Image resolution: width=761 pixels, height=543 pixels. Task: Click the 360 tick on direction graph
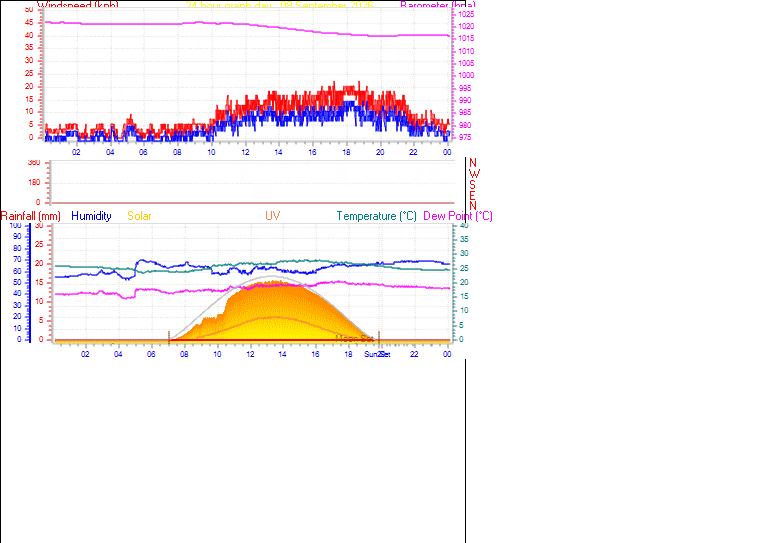pos(34,163)
